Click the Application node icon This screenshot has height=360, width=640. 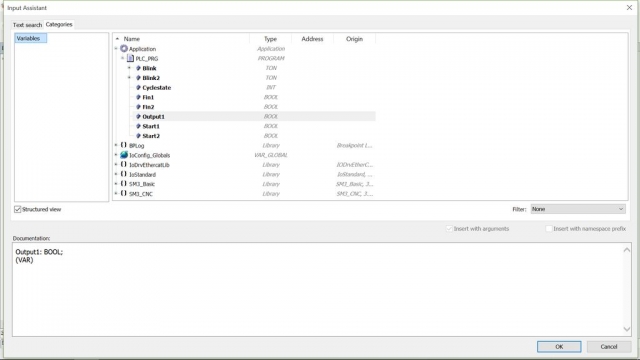tap(124, 49)
